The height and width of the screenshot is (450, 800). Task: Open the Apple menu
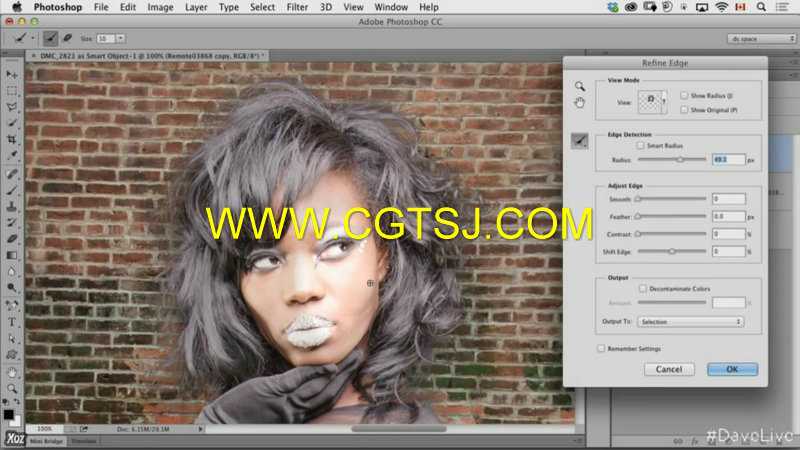(17, 7)
